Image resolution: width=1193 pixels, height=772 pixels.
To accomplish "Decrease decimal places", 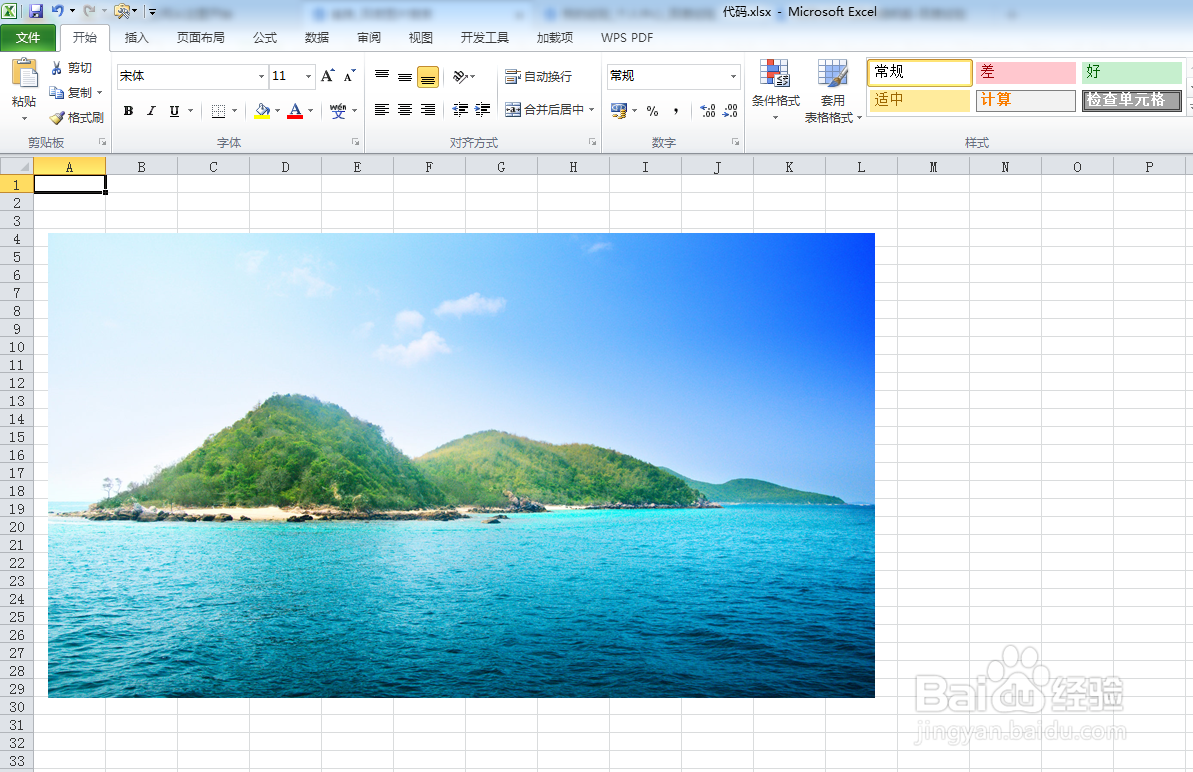I will pos(730,111).
